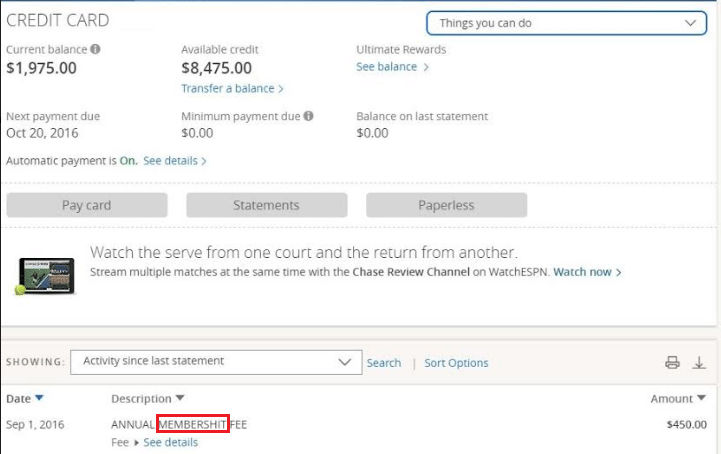Sort by the Date column arrow
Viewport: 721px width, 454px height.
tap(39, 398)
